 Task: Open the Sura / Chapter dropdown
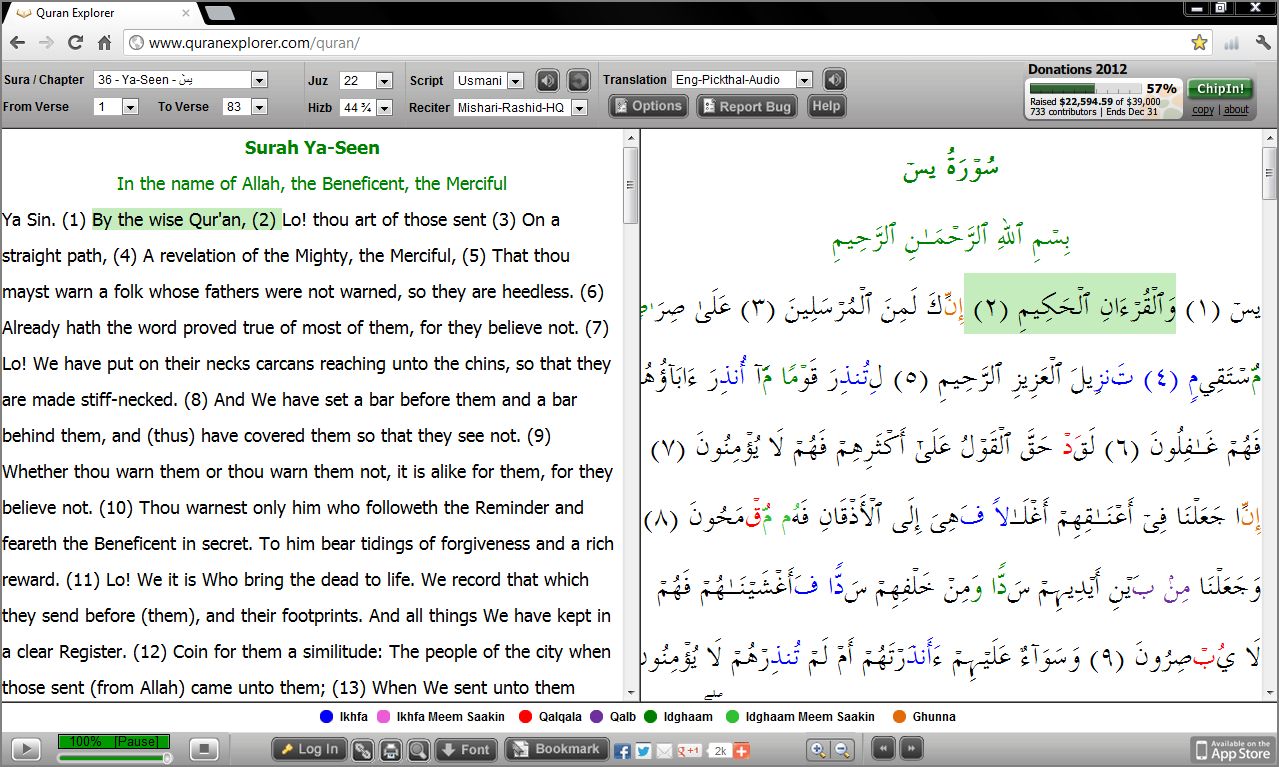[259, 80]
